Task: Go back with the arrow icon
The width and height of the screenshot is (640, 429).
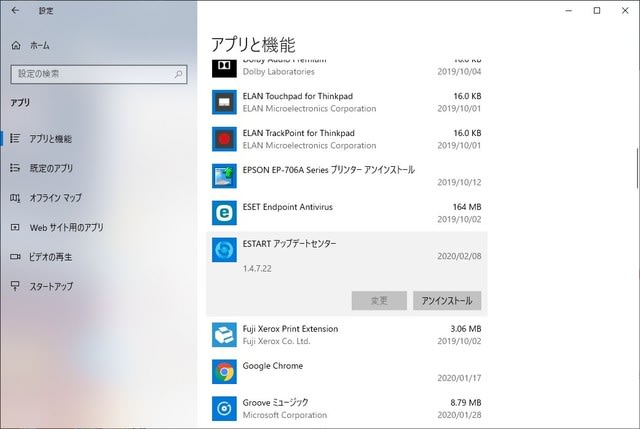Action: click(x=15, y=11)
